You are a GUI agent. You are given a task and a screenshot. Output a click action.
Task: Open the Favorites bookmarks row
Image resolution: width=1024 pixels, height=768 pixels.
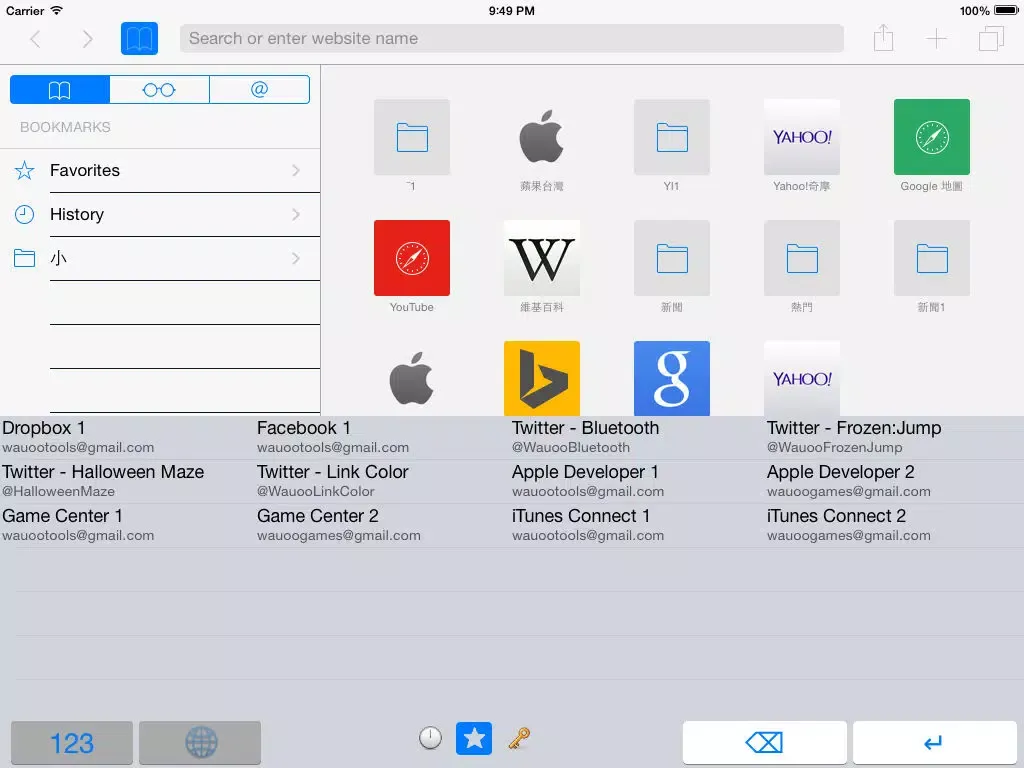click(x=160, y=170)
